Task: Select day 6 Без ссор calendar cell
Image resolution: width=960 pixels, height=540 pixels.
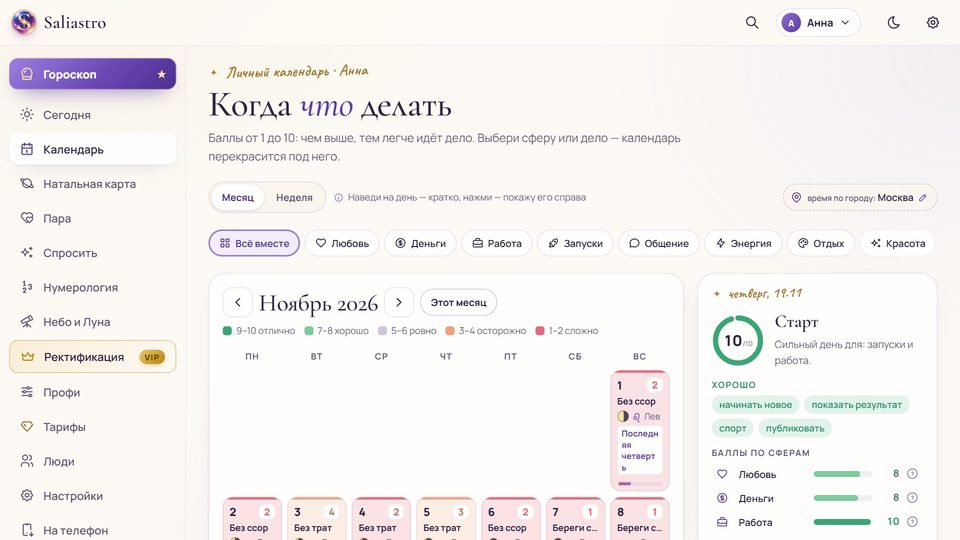Action: pos(511,519)
